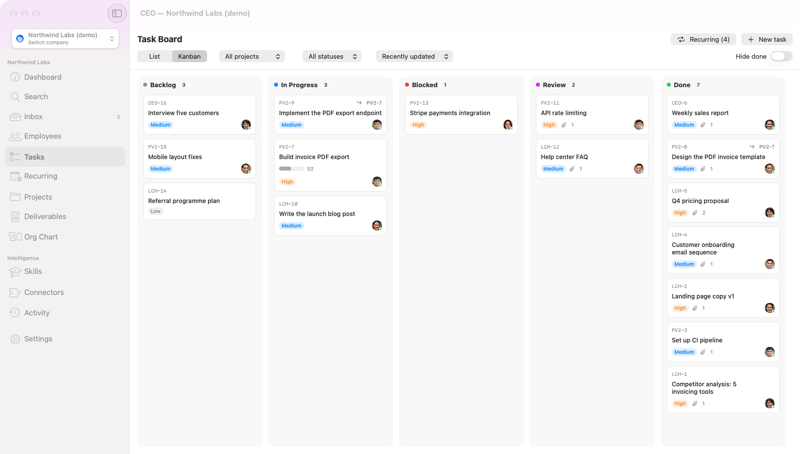Click assignee avatar on Stripe payments integration
Image resolution: width=800 pixels, height=454 pixels.
click(x=508, y=124)
